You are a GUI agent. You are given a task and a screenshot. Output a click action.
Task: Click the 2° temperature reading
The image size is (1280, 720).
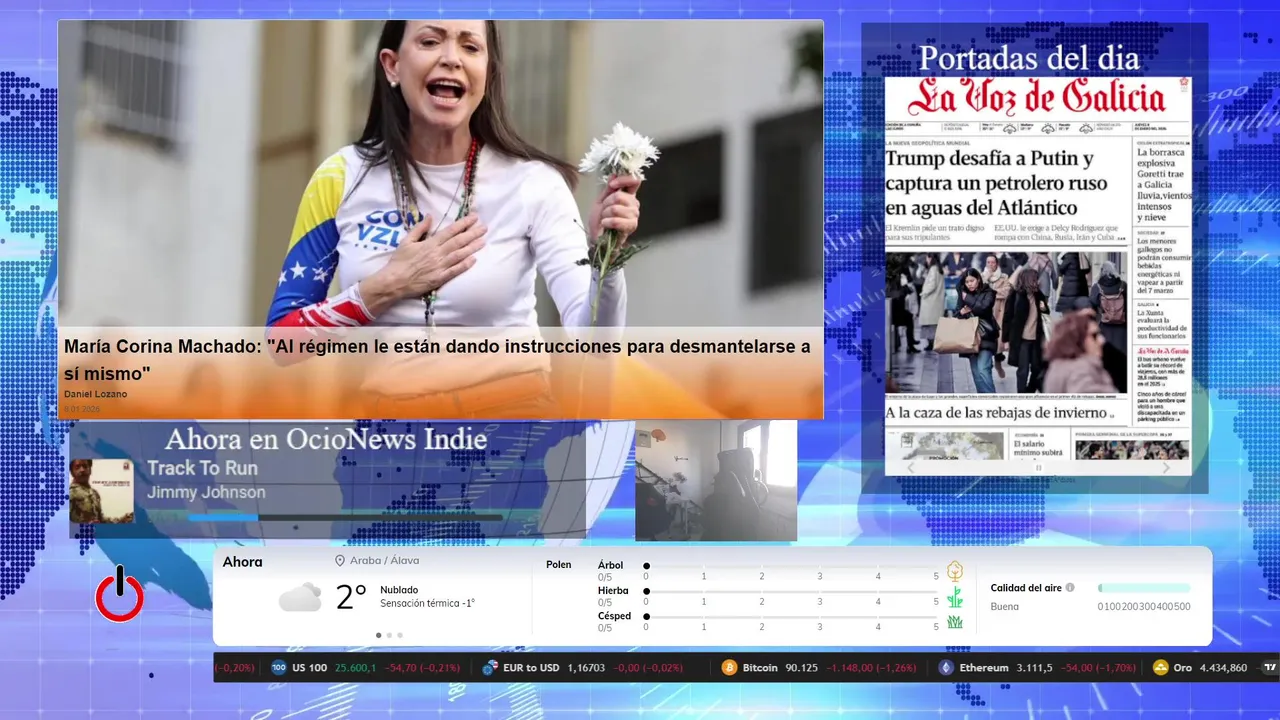point(351,598)
